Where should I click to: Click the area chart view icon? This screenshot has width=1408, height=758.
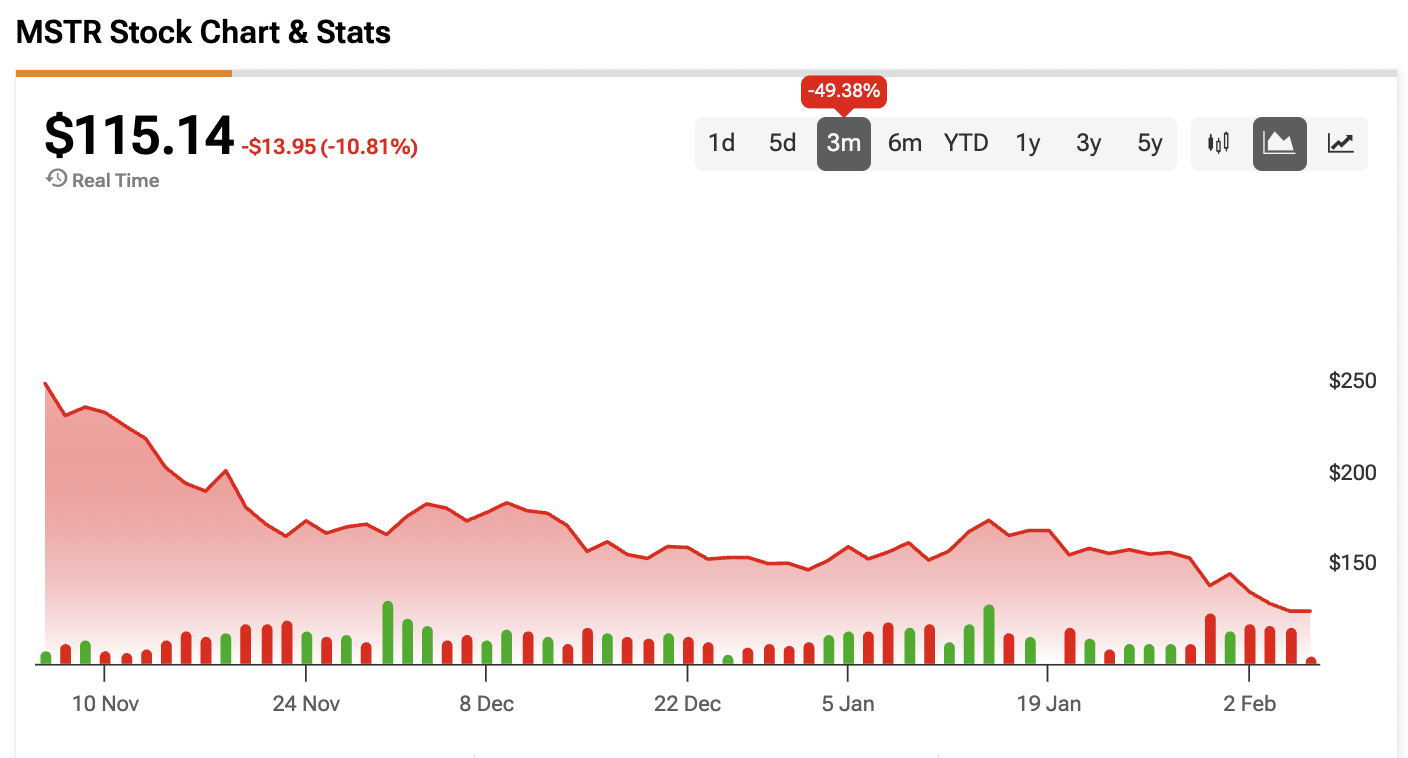click(x=1280, y=143)
